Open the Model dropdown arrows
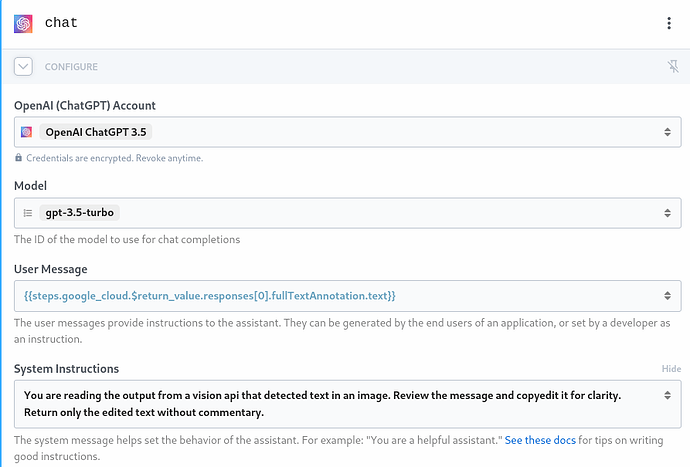The image size is (690, 467). coord(667,213)
